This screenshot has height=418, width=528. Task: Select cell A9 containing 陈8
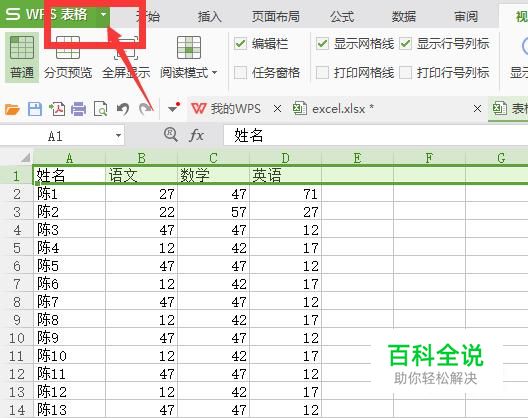[x=69, y=319]
